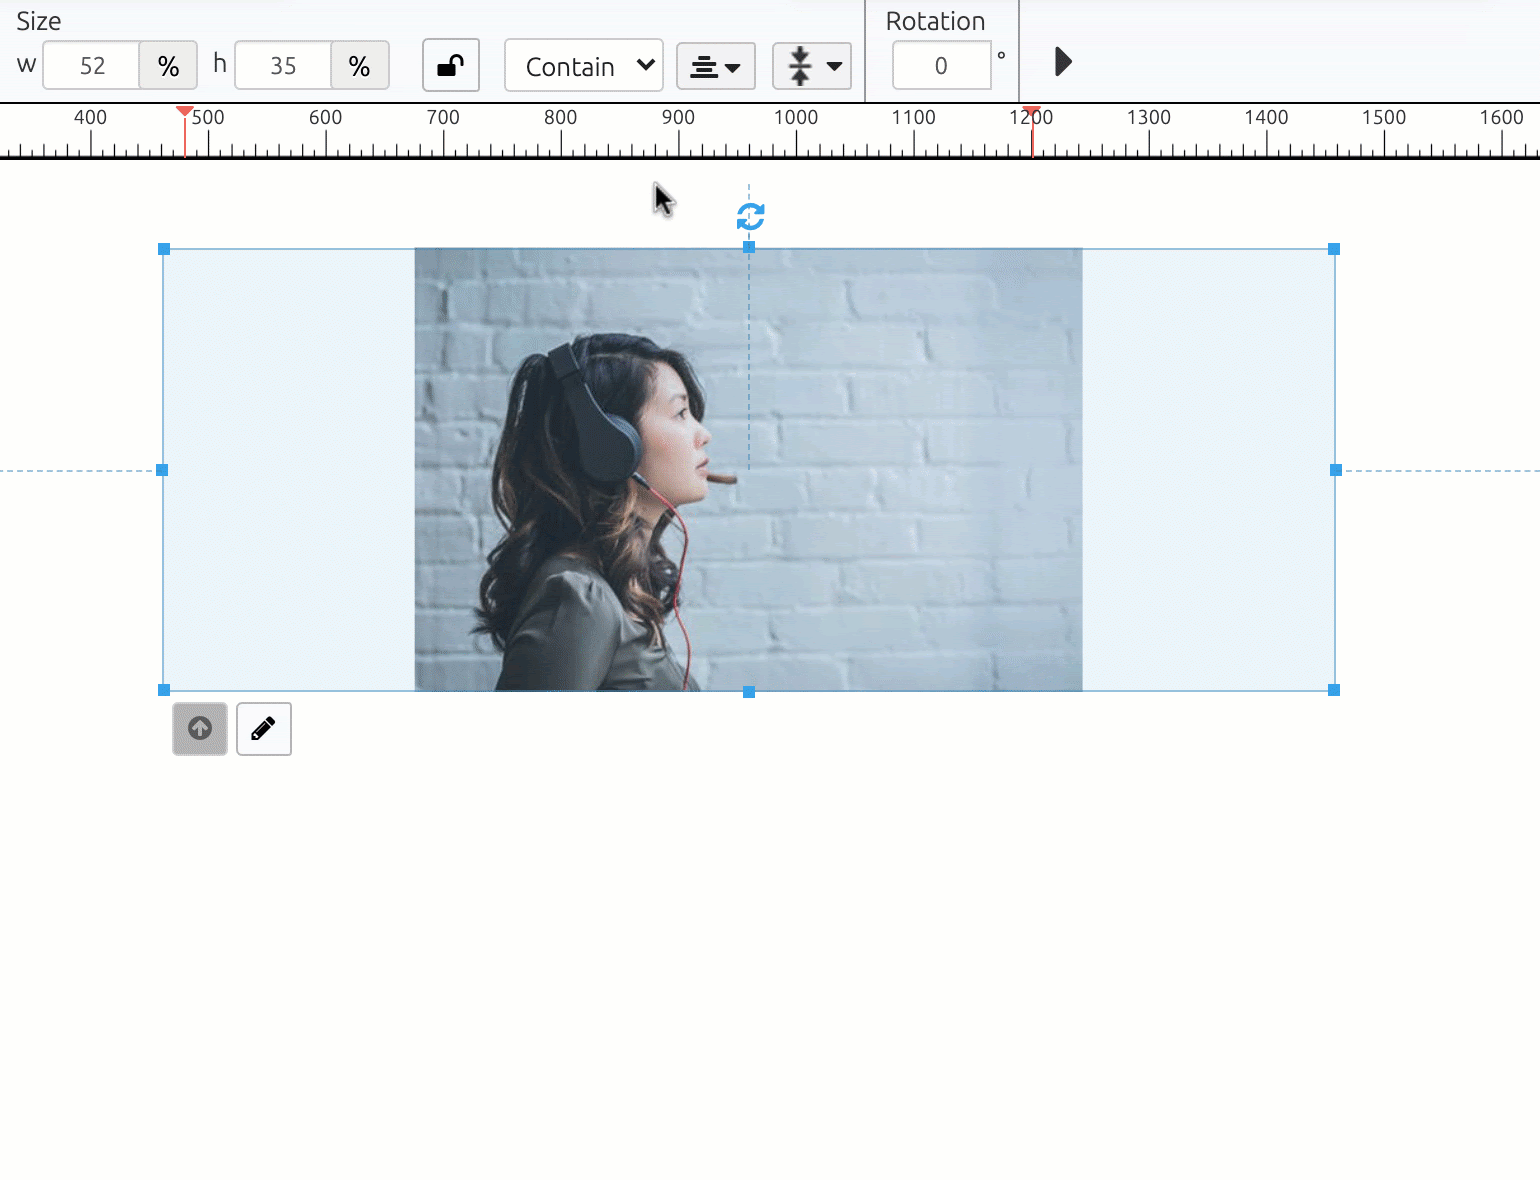Open the horizontal alignment dropdown
The width and height of the screenshot is (1540, 1180).
716,67
